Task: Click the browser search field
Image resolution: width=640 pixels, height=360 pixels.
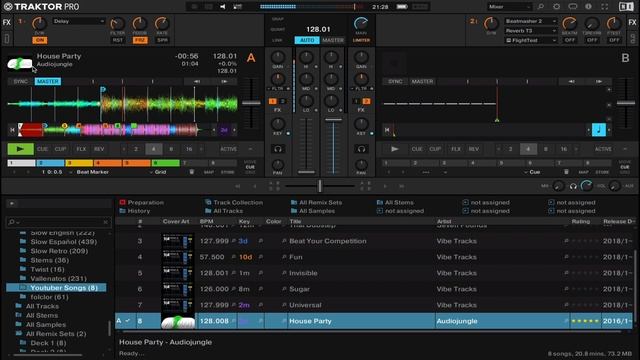Action: pyautogui.click(x=58, y=222)
